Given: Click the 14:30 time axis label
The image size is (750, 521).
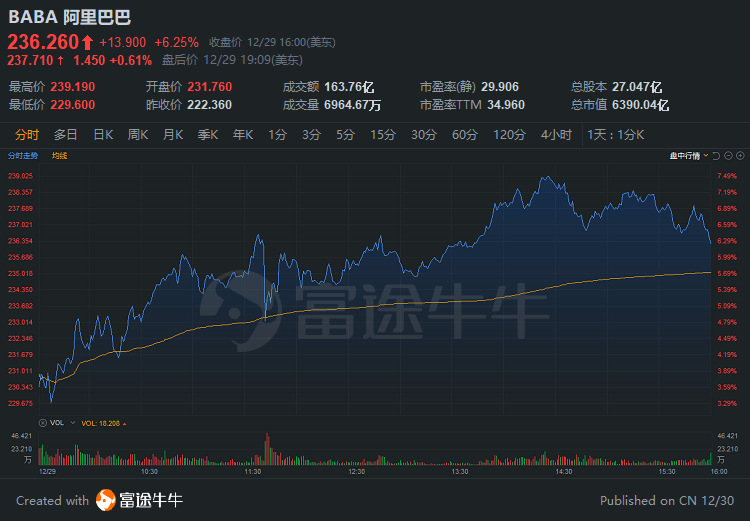Looking at the screenshot, I should [x=564, y=472].
